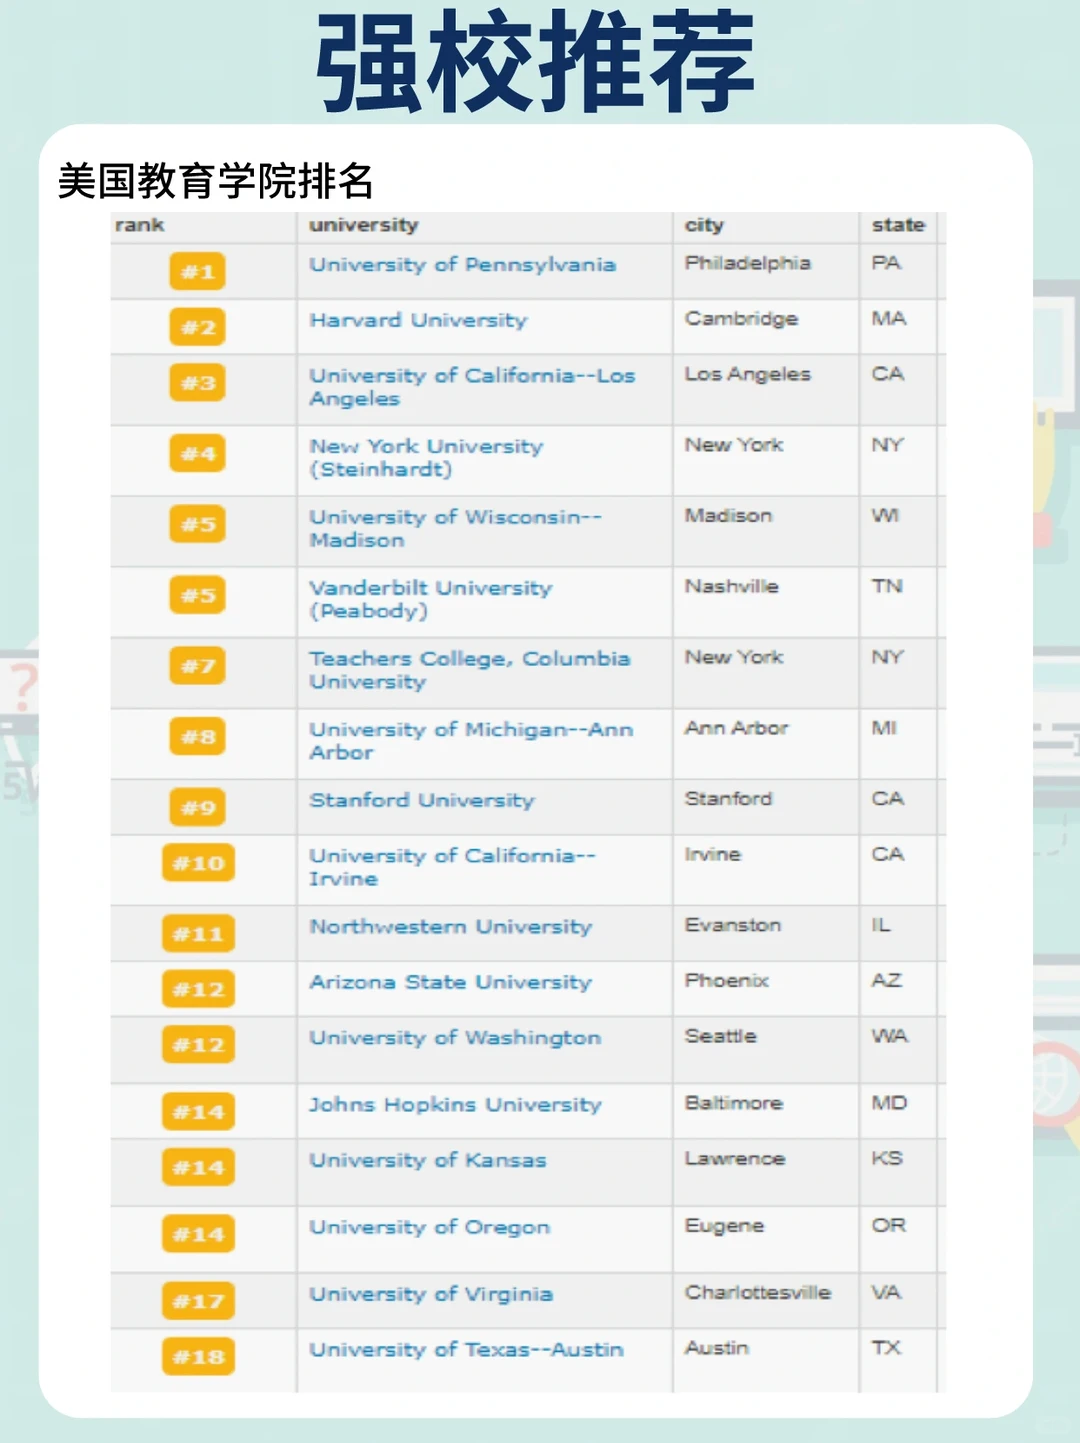Open University of Washington link
The image size is (1080, 1443).
[455, 1038]
